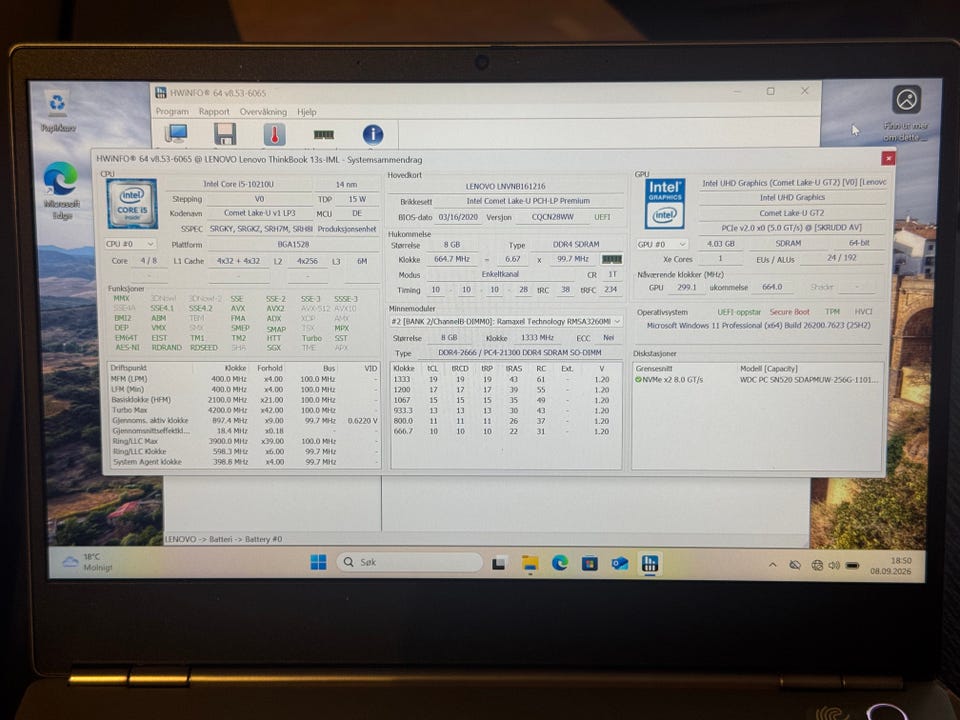The height and width of the screenshot is (720, 960).
Task: Select the WDC PC SN520 drive entry
Action: (x=757, y=380)
